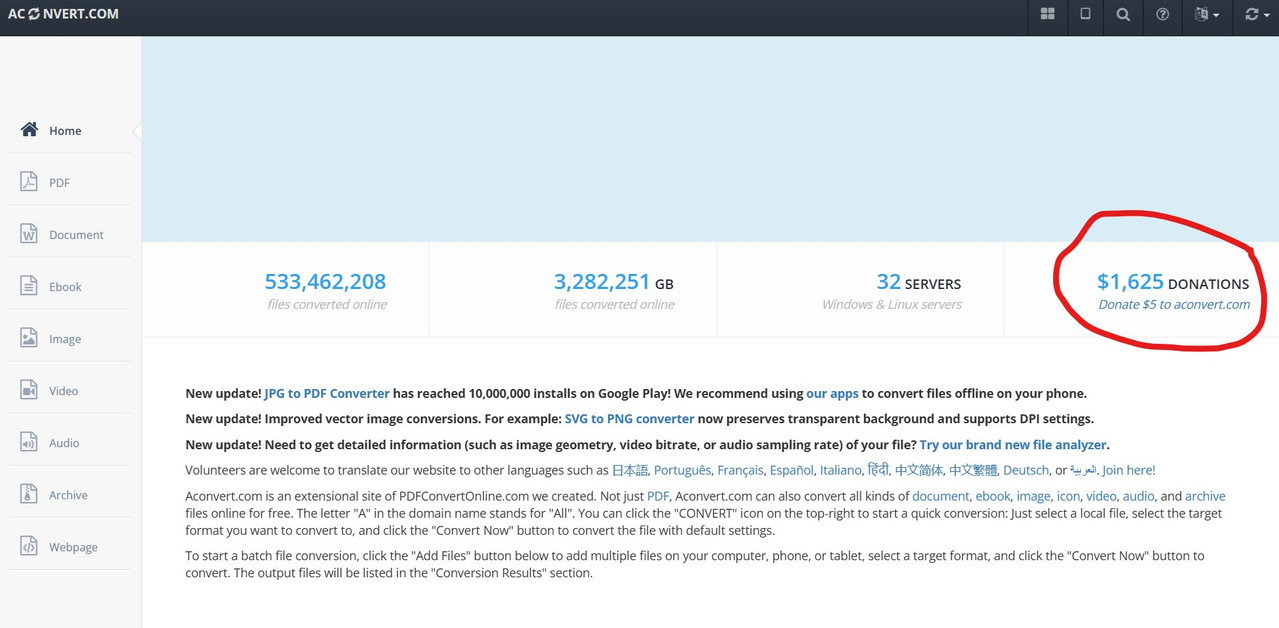Screen dimensions: 1279x628
Task: Switch to the 中文简体 language link
Action: point(919,470)
